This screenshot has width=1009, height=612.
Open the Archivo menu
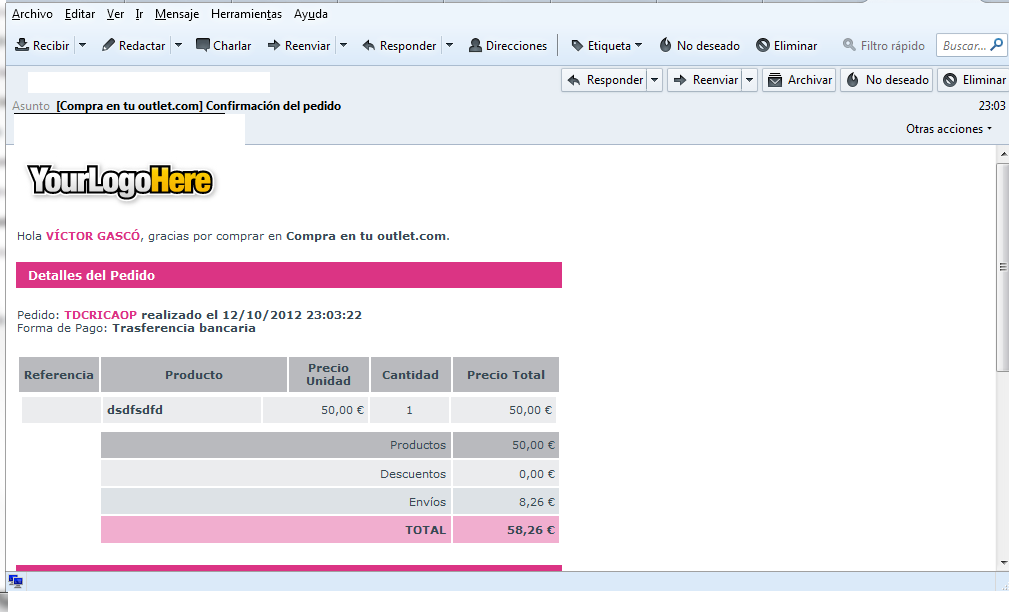point(32,14)
